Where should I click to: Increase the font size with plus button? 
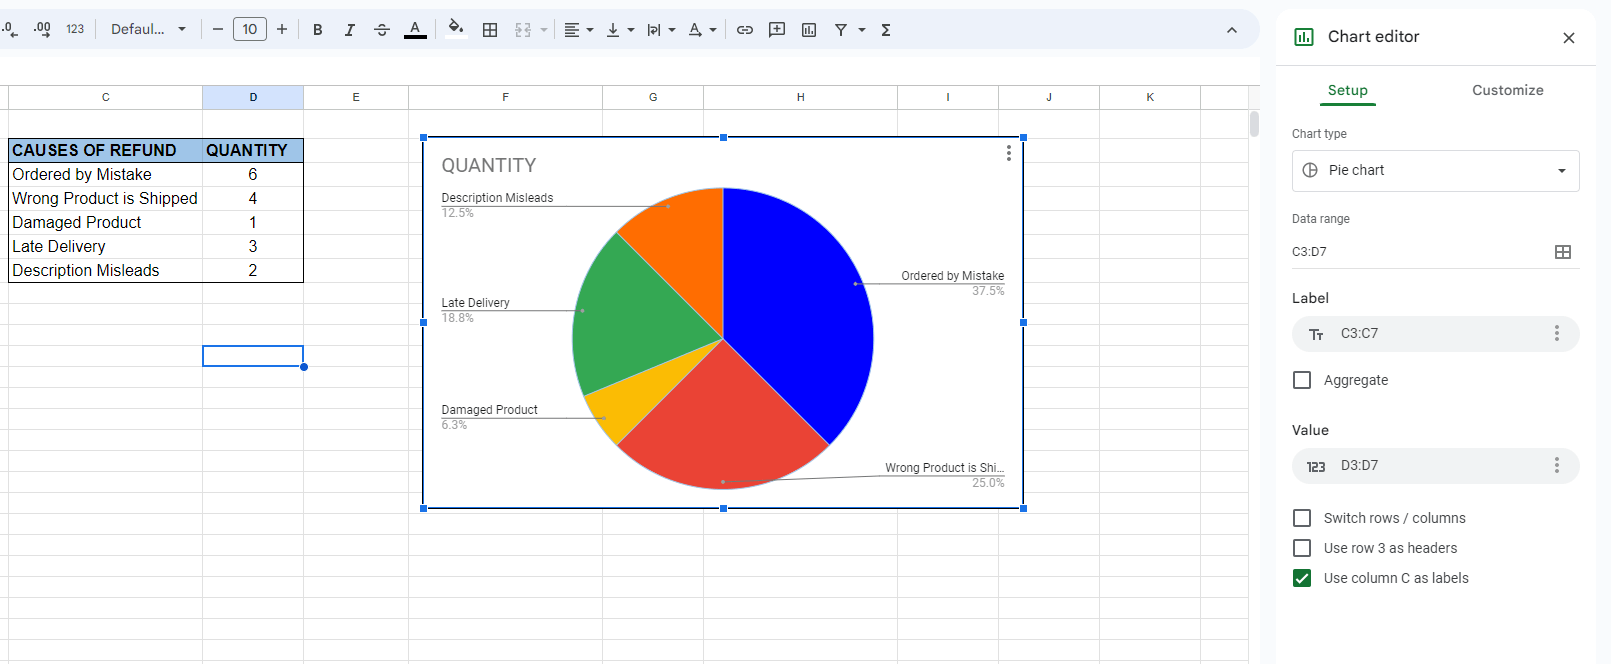tap(282, 30)
